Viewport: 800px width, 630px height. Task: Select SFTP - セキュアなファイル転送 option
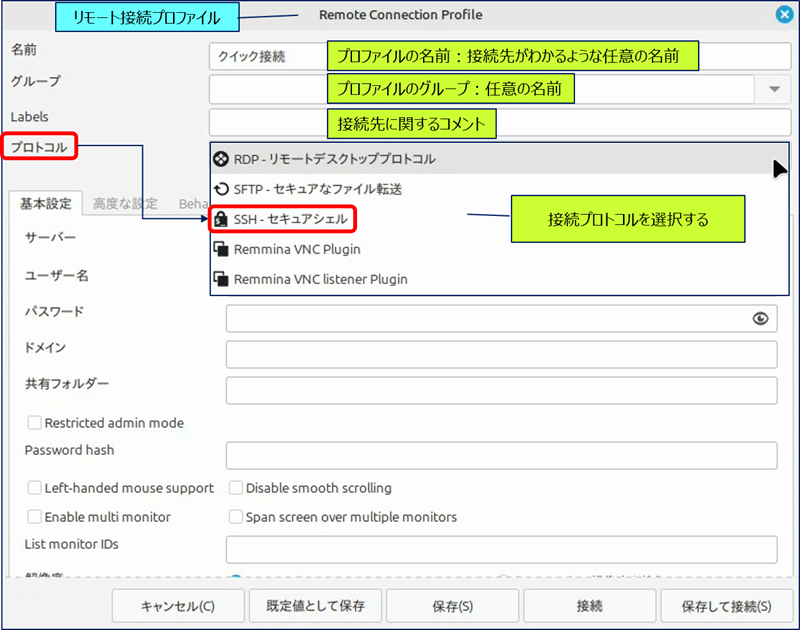pos(499,189)
